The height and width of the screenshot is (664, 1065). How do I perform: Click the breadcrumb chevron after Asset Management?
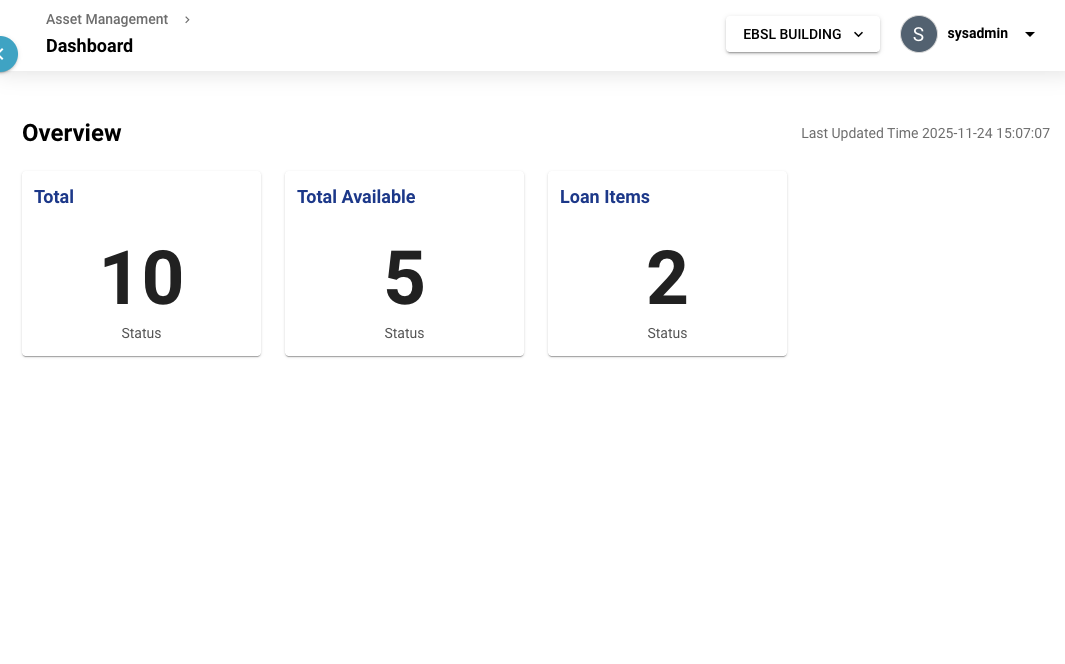(x=187, y=19)
